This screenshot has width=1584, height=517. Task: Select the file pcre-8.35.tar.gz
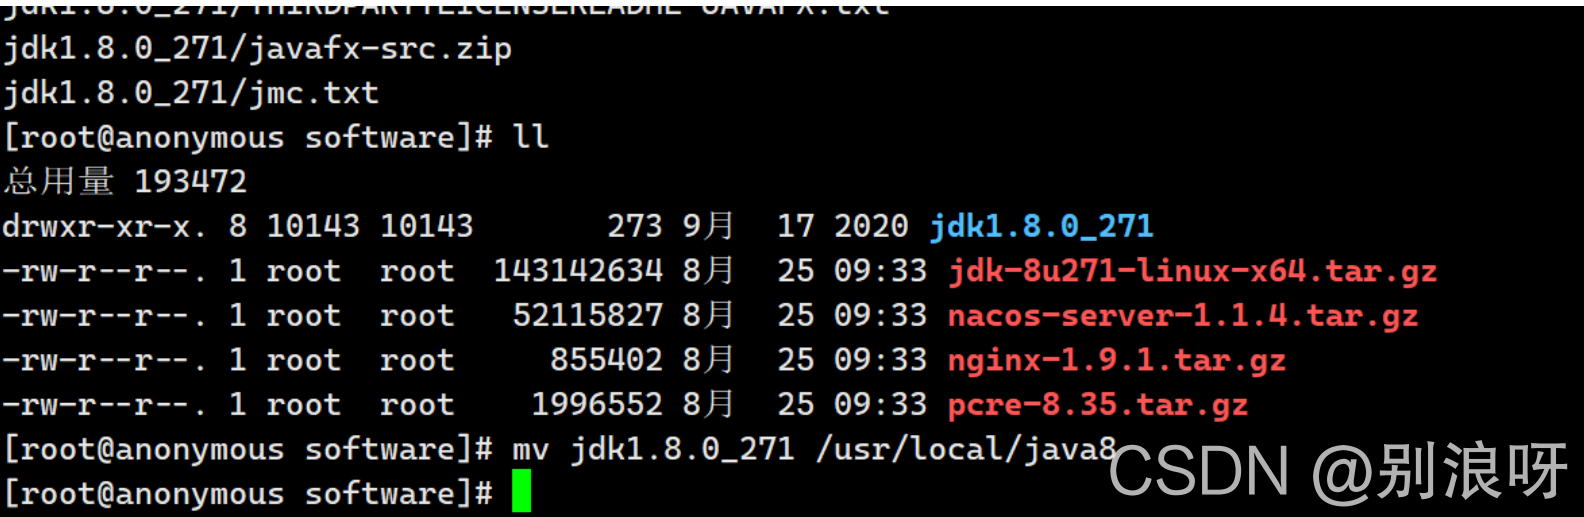coord(1098,405)
